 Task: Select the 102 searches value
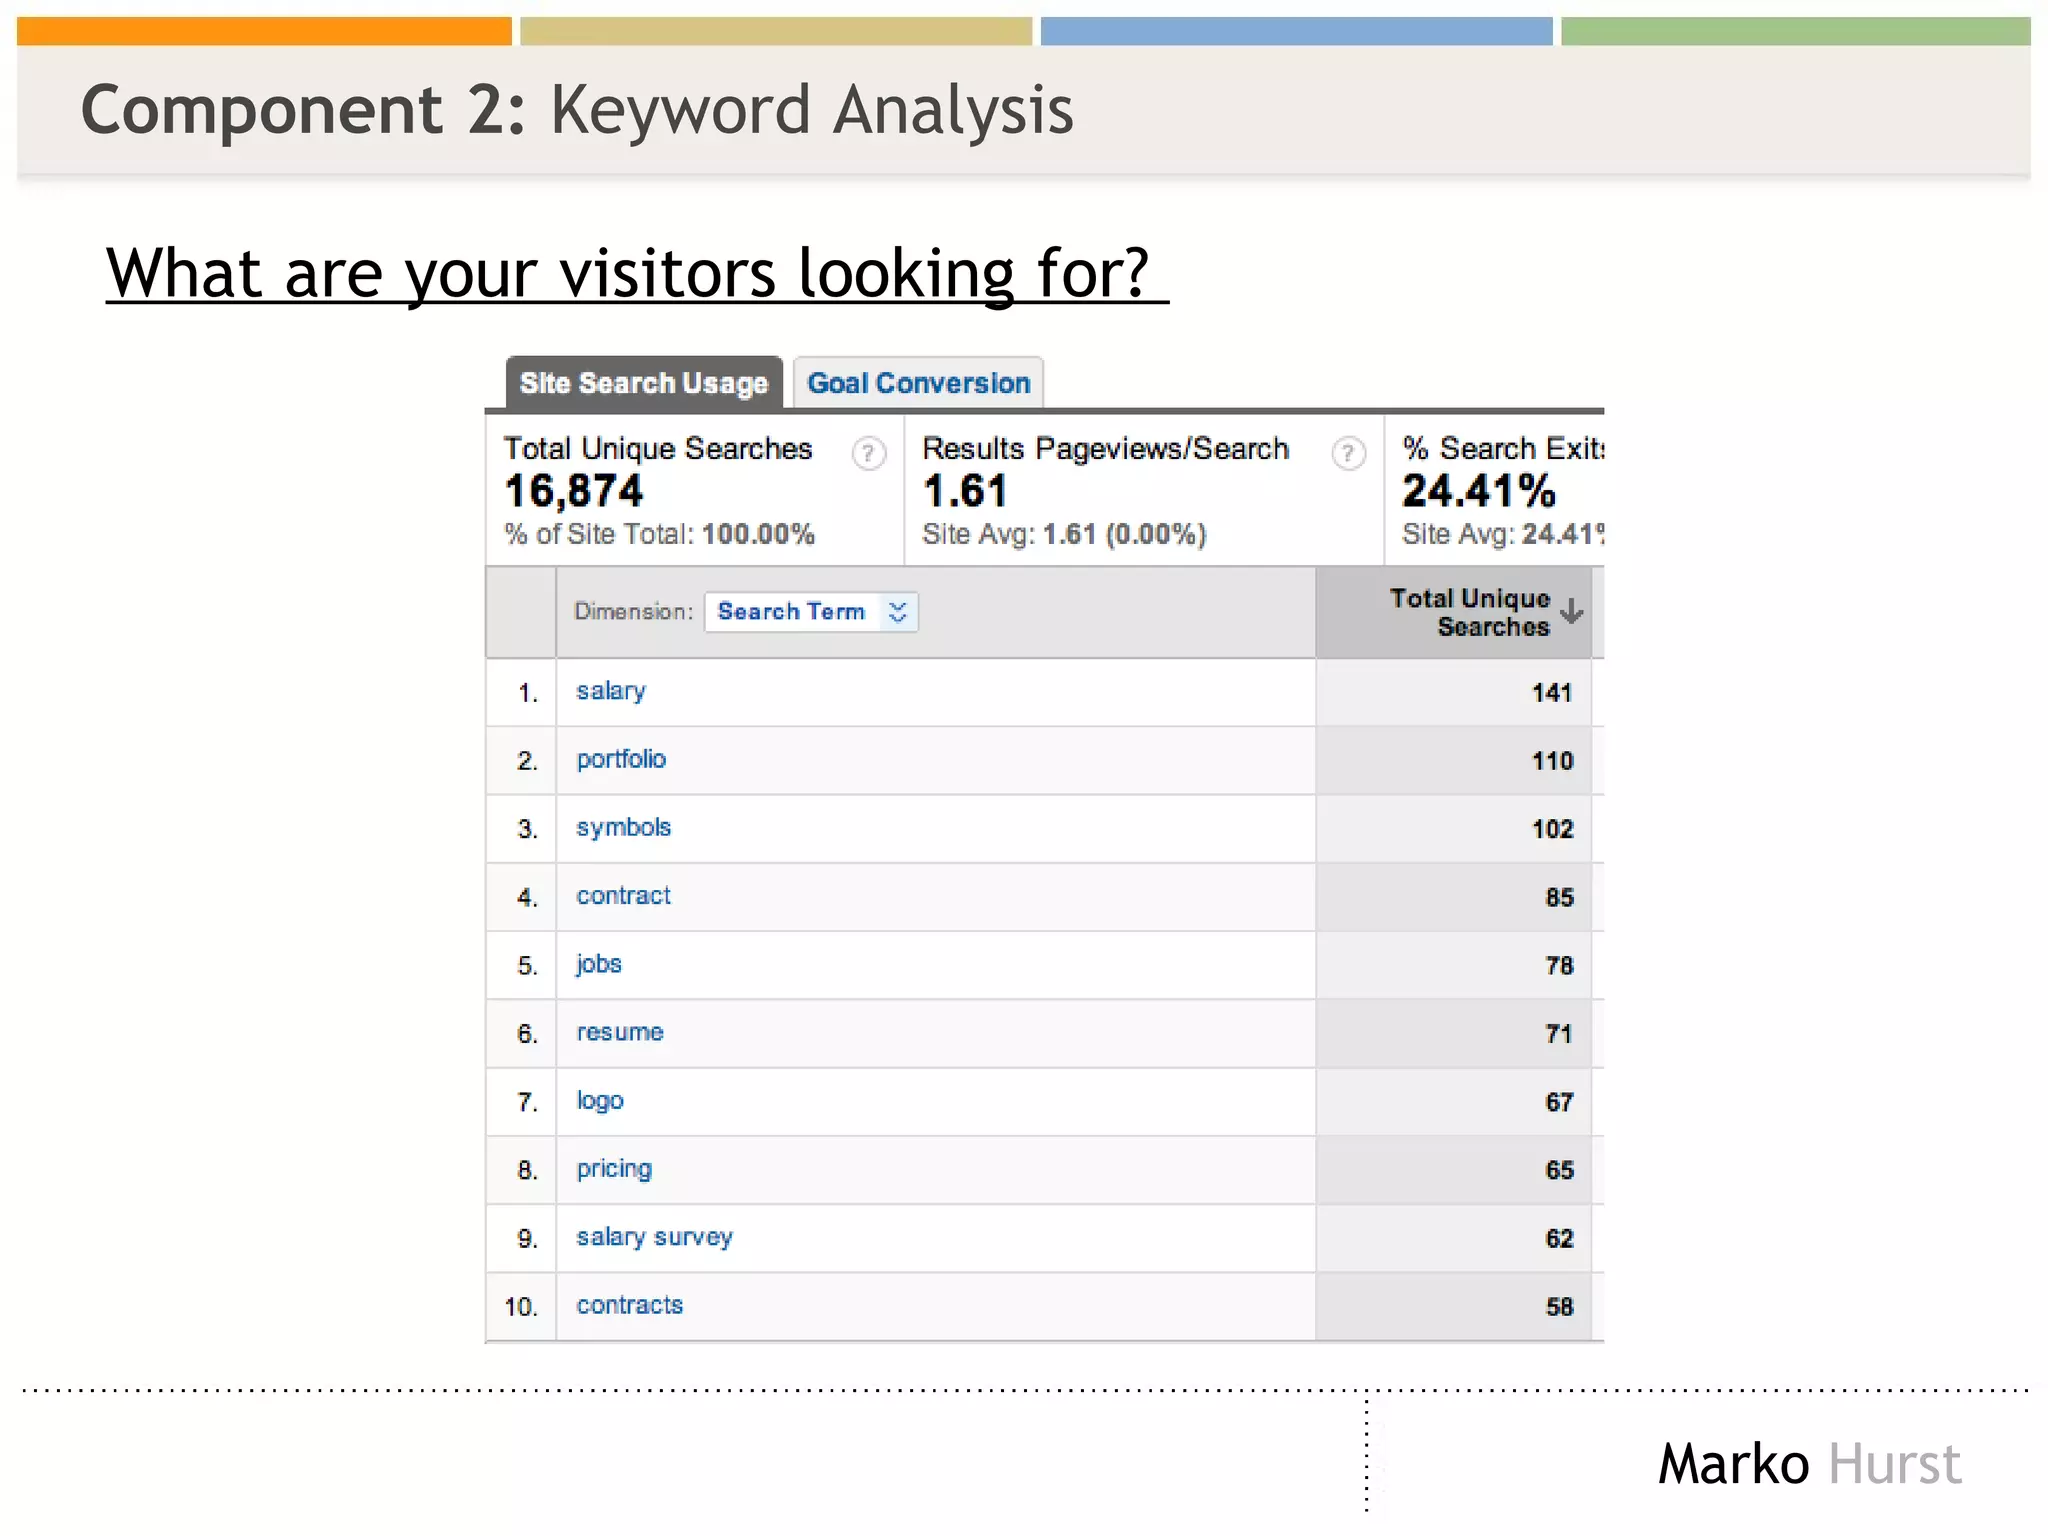1552,829
